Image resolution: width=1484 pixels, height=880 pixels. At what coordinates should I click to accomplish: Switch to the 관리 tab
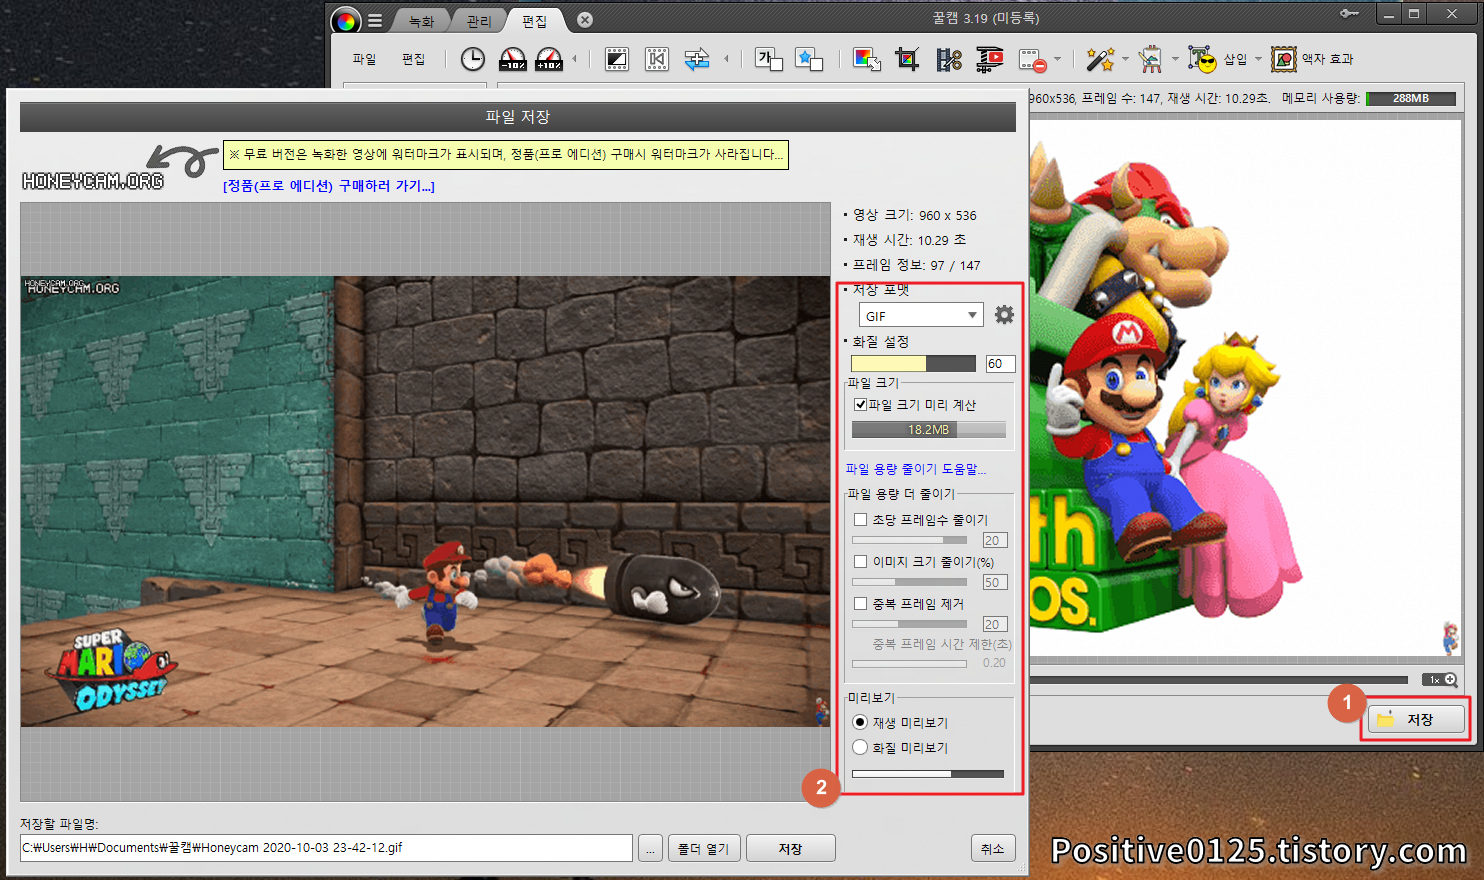(479, 21)
